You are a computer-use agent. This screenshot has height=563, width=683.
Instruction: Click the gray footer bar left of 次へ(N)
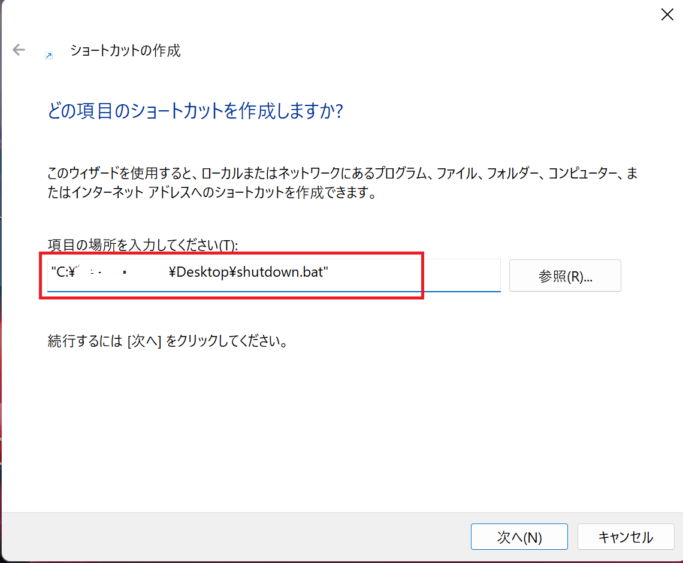(235, 536)
